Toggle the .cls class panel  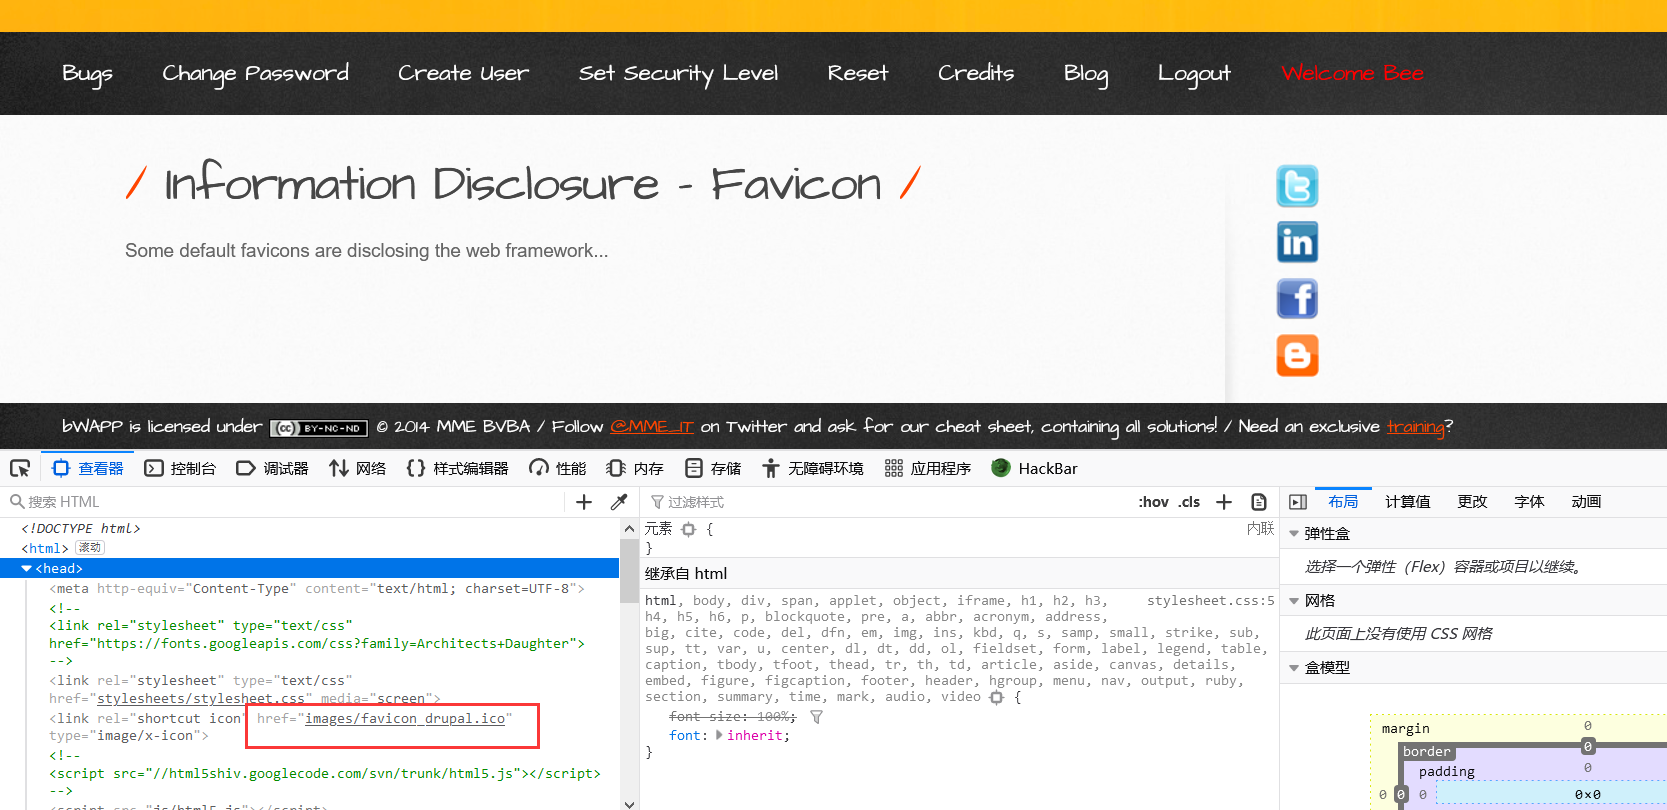pyautogui.click(x=1189, y=502)
